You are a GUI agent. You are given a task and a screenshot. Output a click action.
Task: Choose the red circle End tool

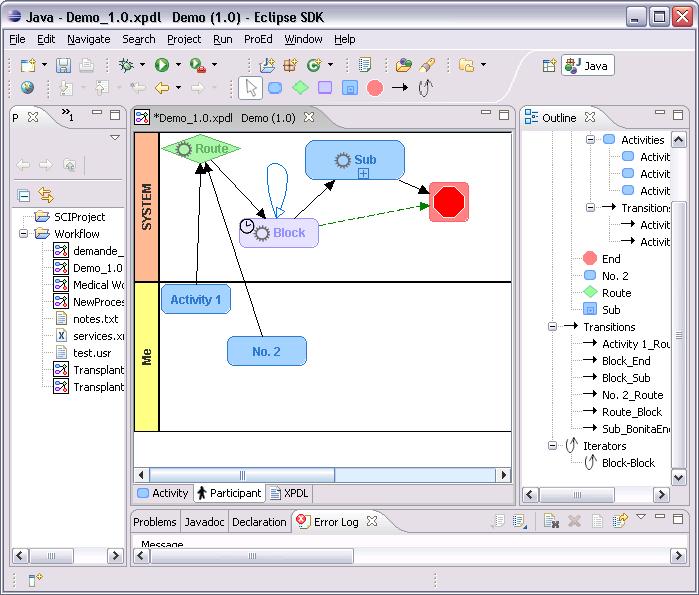(x=375, y=88)
